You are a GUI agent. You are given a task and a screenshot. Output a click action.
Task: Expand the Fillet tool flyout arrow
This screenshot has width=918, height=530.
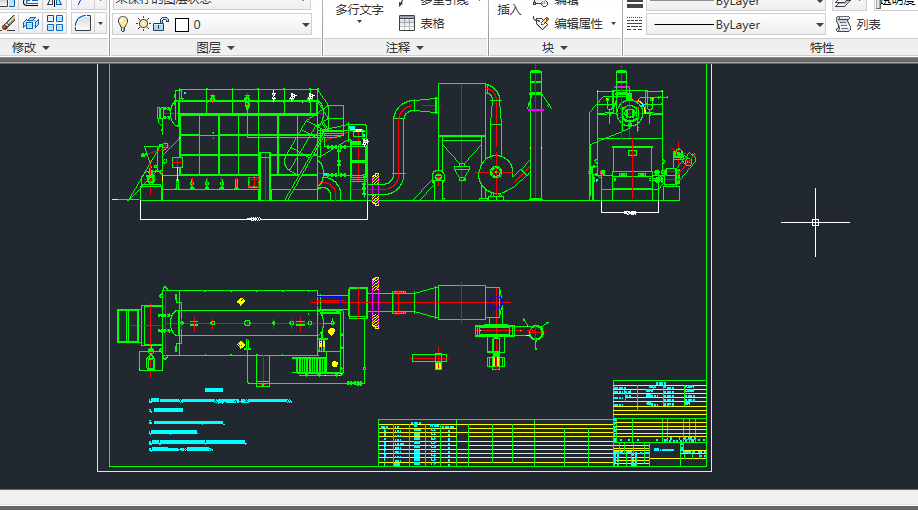click(100, 23)
